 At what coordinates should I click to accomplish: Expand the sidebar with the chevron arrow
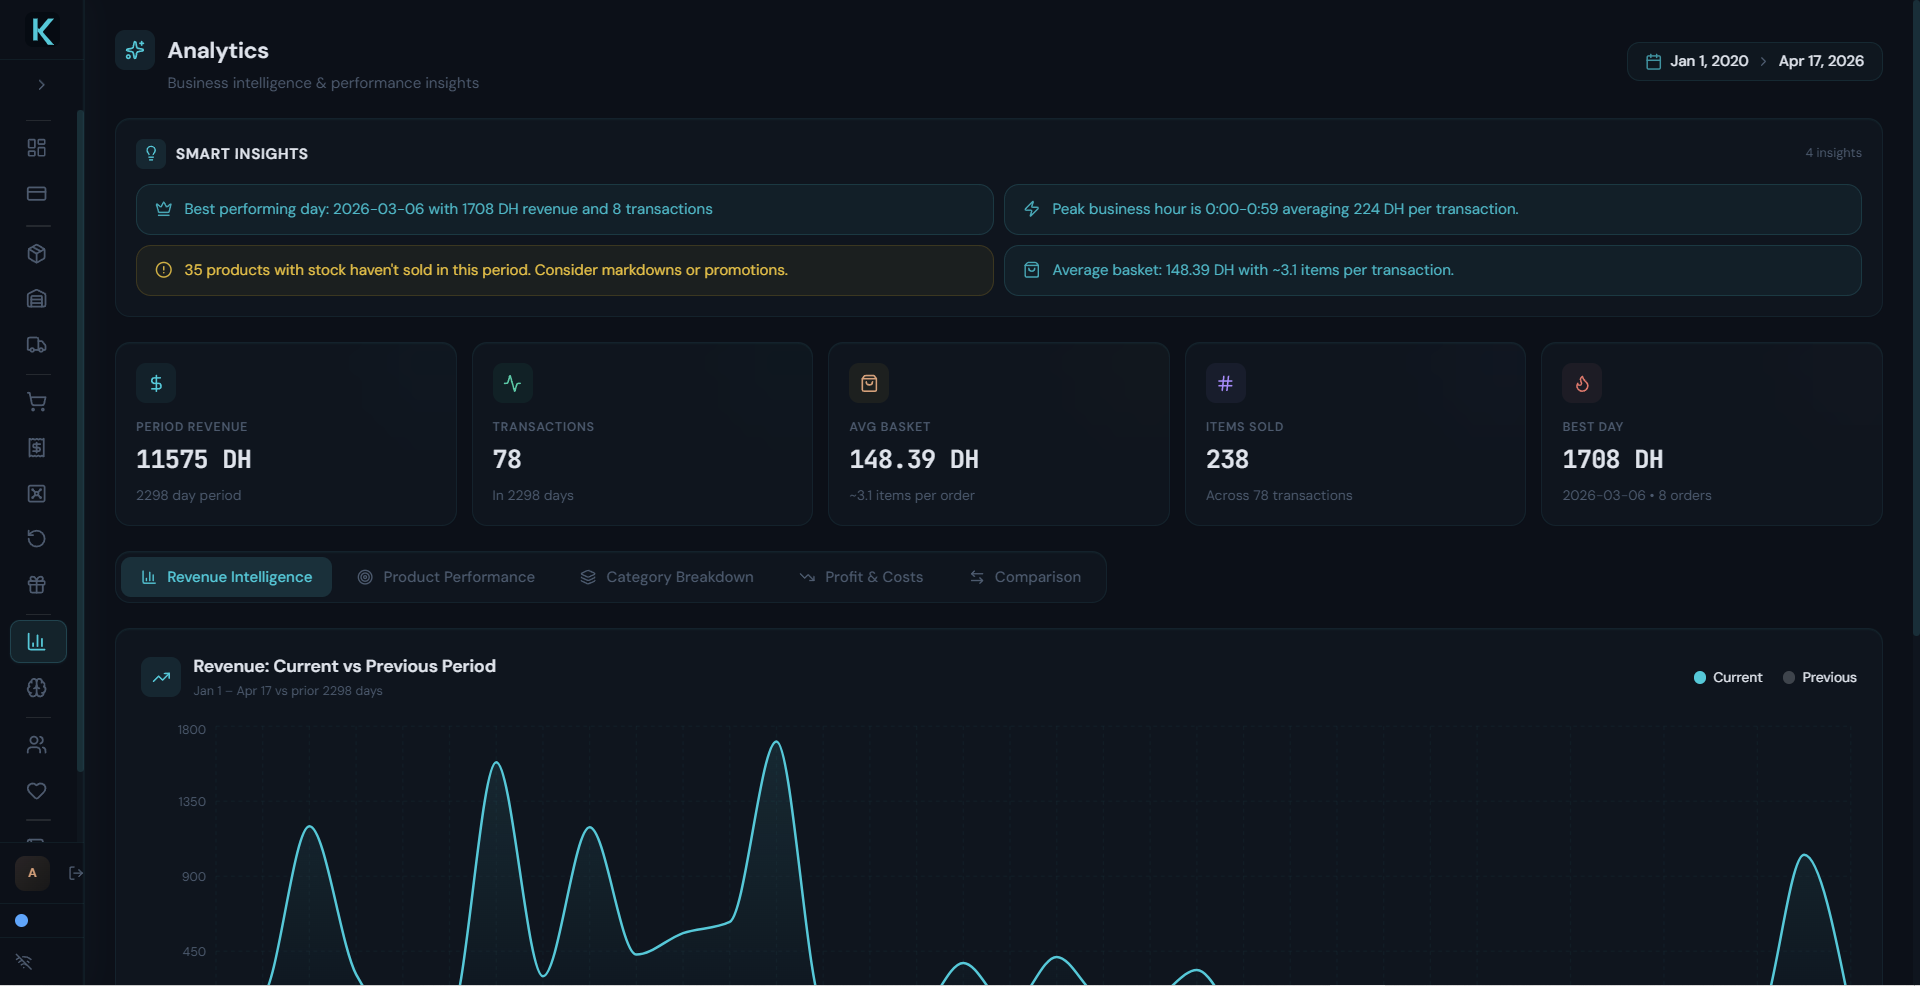(x=40, y=85)
